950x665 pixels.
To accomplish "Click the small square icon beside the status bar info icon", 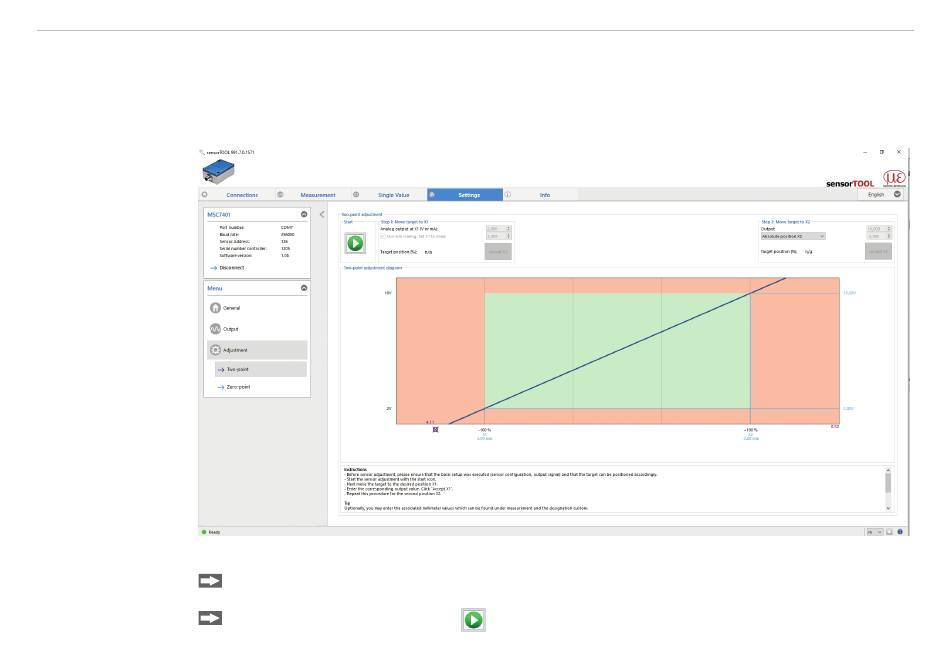I will click(889, 532).
